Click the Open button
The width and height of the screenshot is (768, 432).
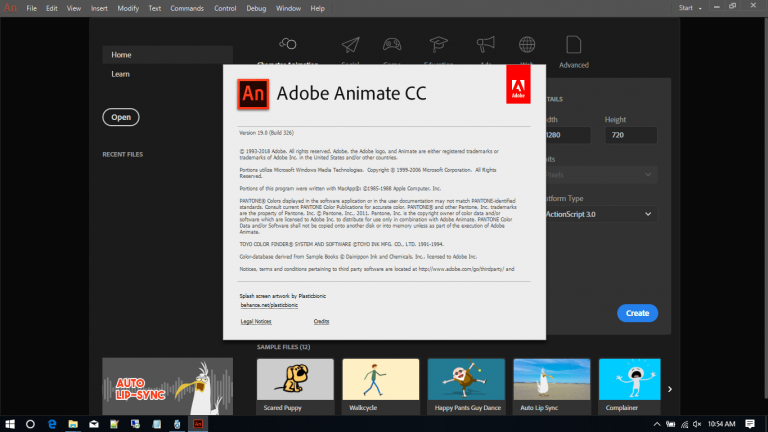(x=120, y=117)
